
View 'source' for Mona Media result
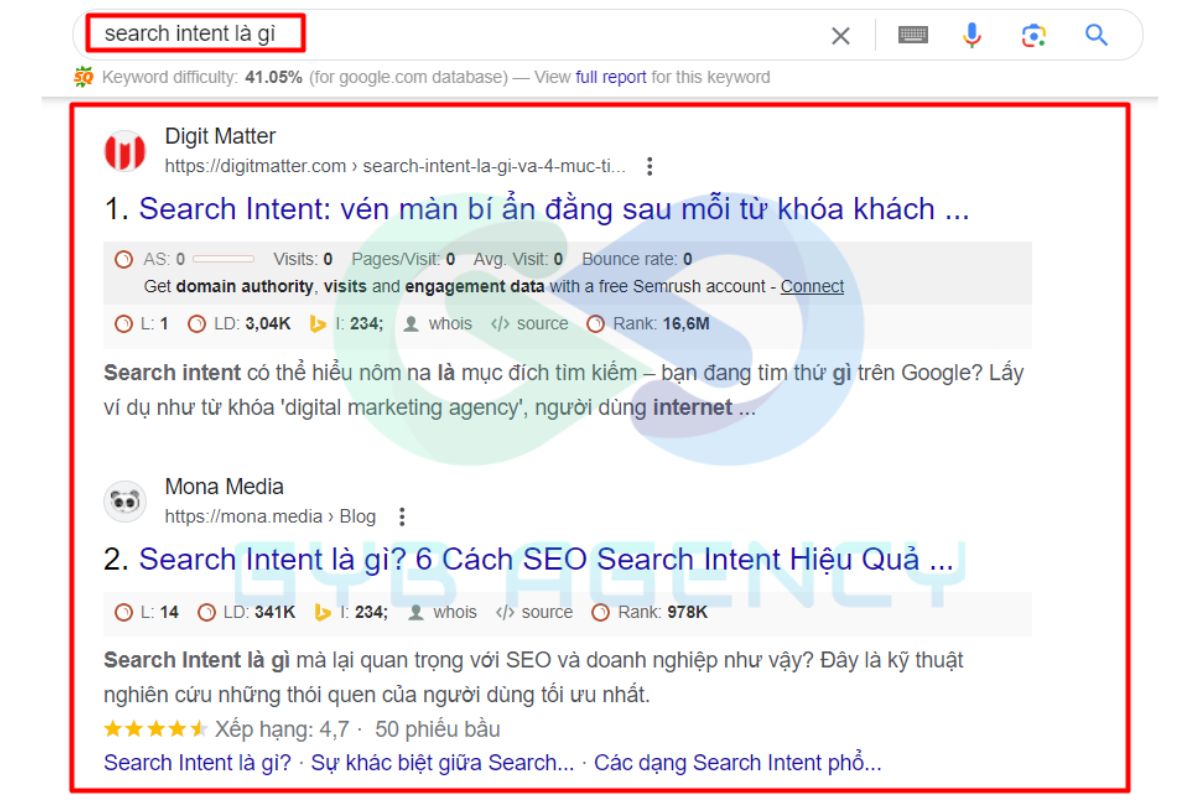click(534, 612)
